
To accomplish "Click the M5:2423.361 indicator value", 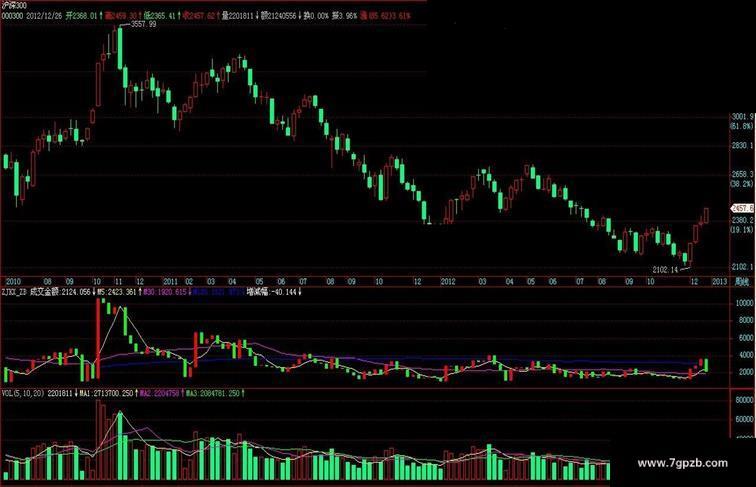I will 118,292.
